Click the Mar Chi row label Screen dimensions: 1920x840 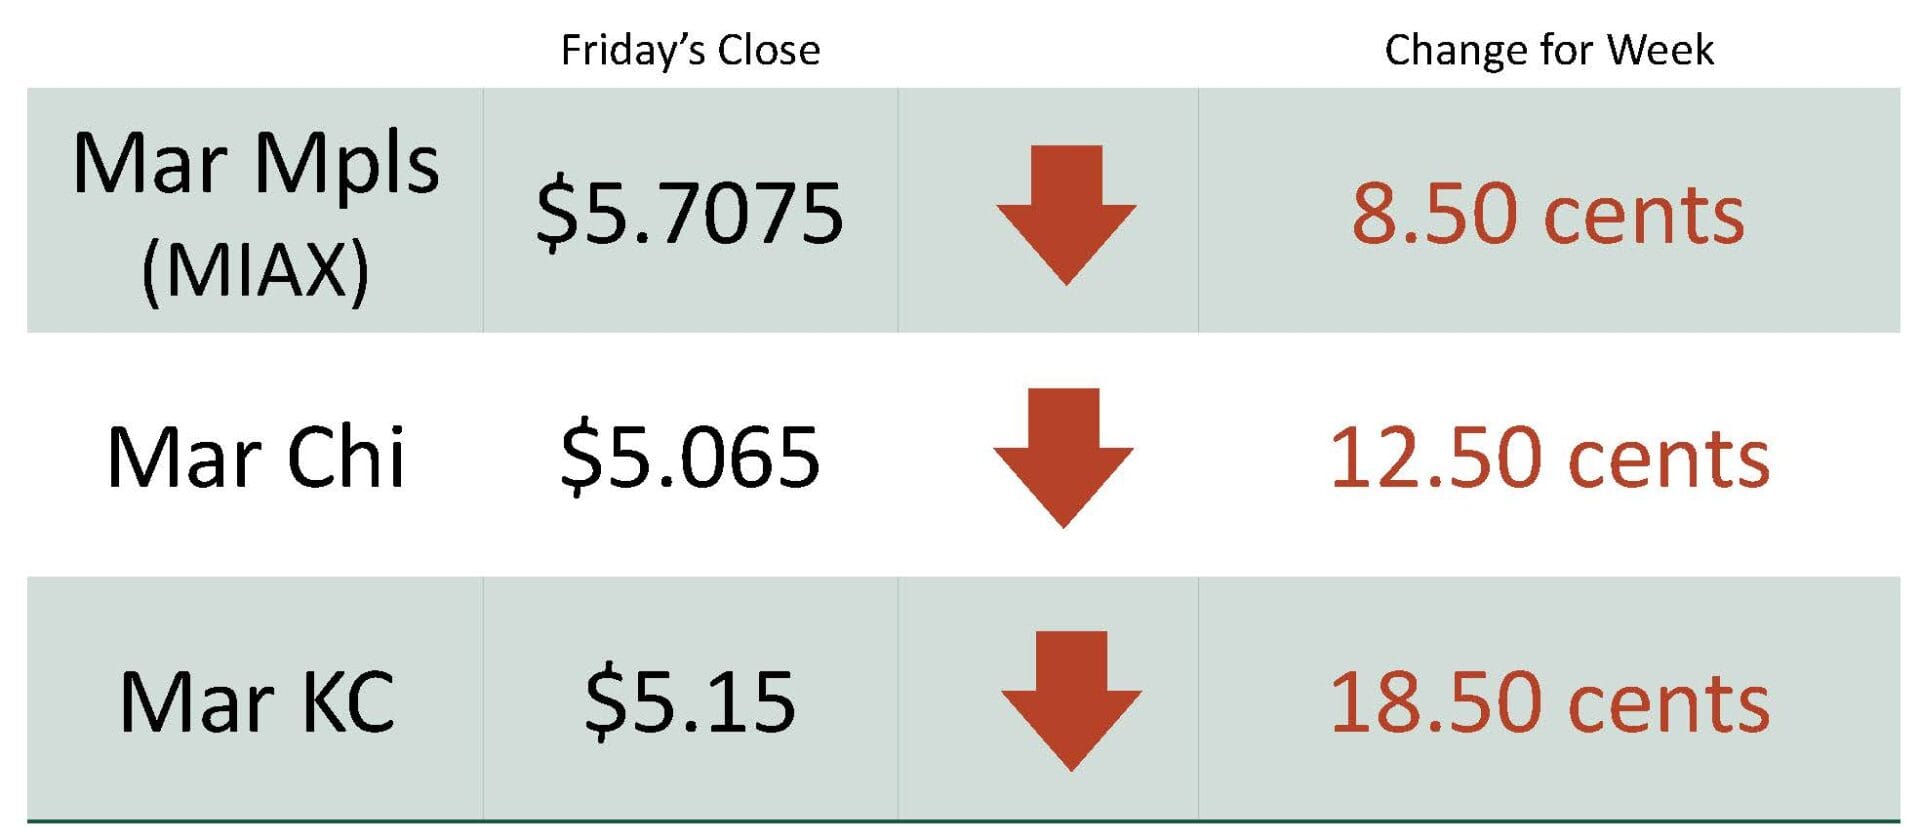point(256,457)
